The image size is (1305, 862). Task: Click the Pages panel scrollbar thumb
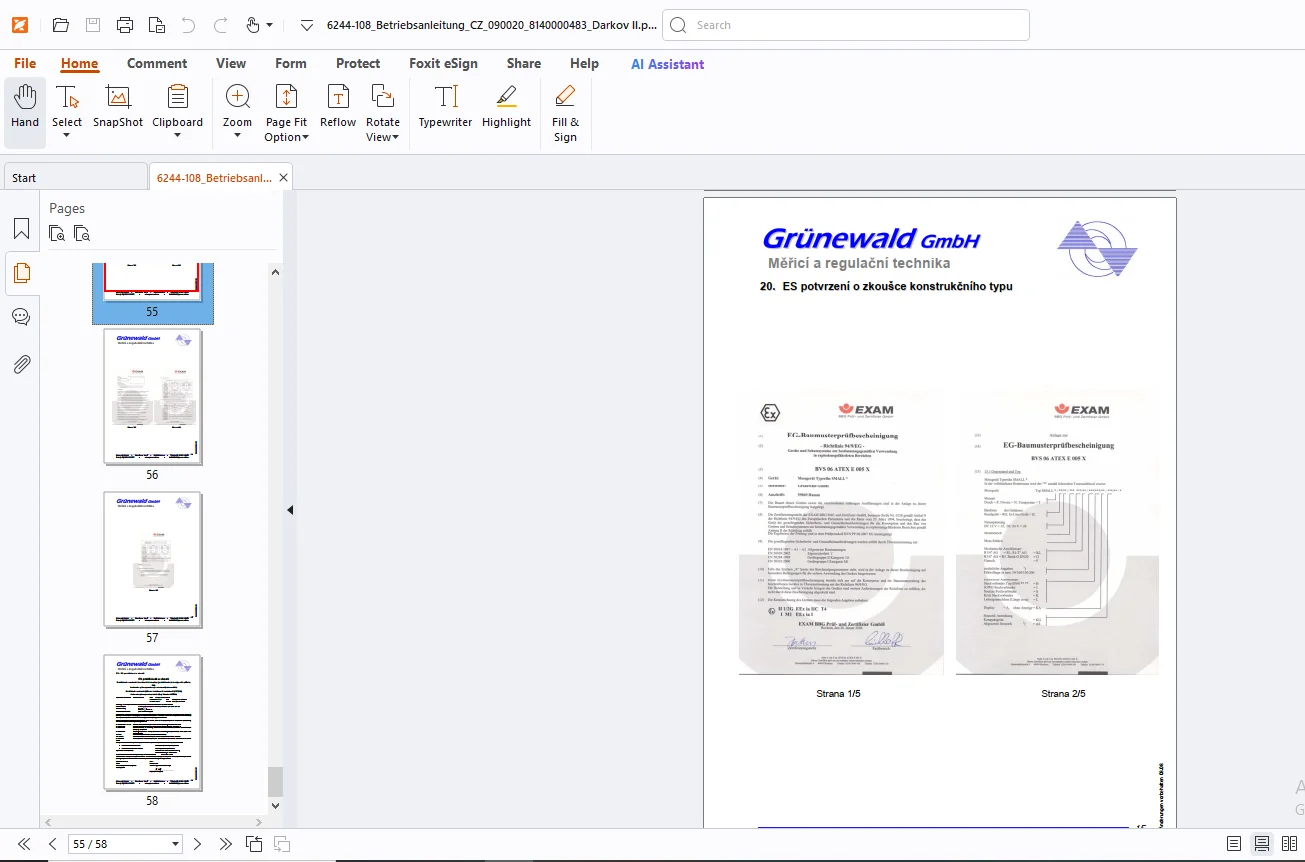pos(276,781)
